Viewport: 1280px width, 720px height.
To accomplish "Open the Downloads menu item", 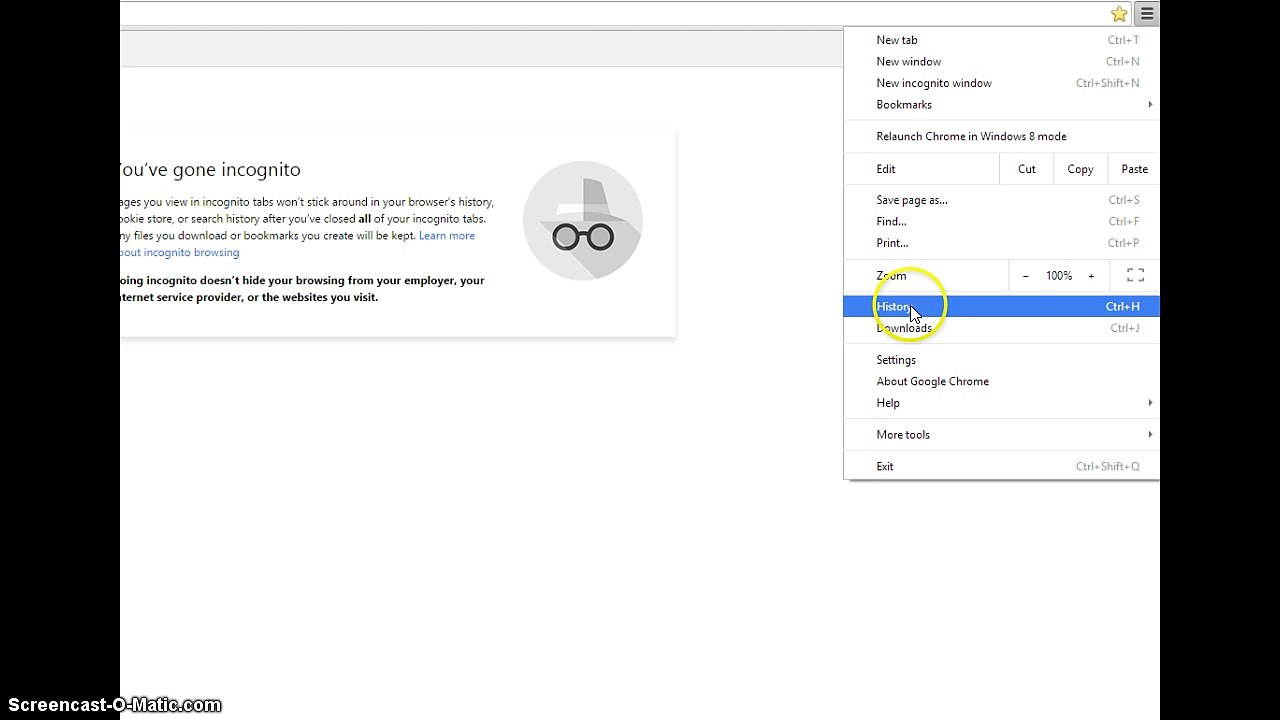I will (1001, 328).
